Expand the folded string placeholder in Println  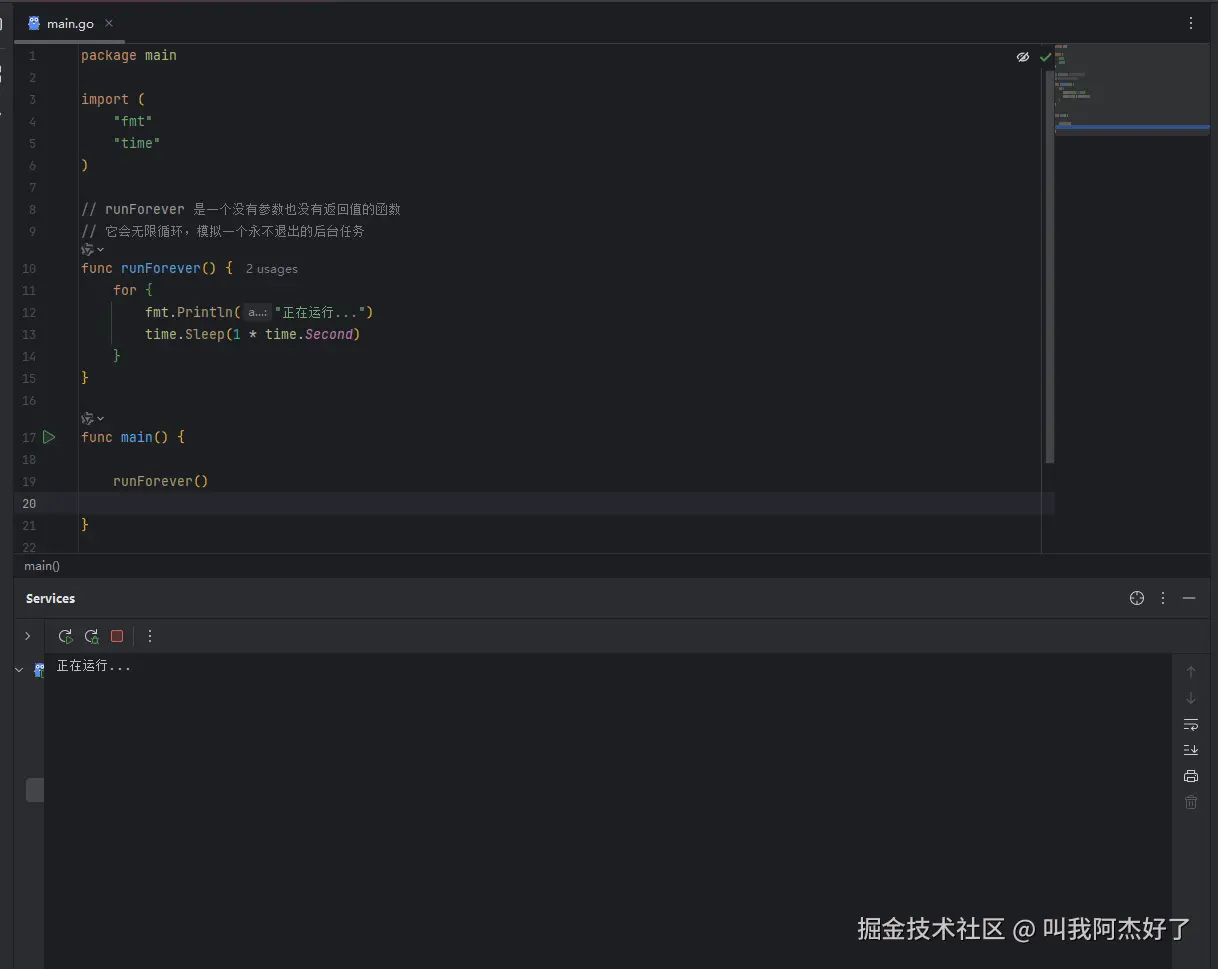257,312
